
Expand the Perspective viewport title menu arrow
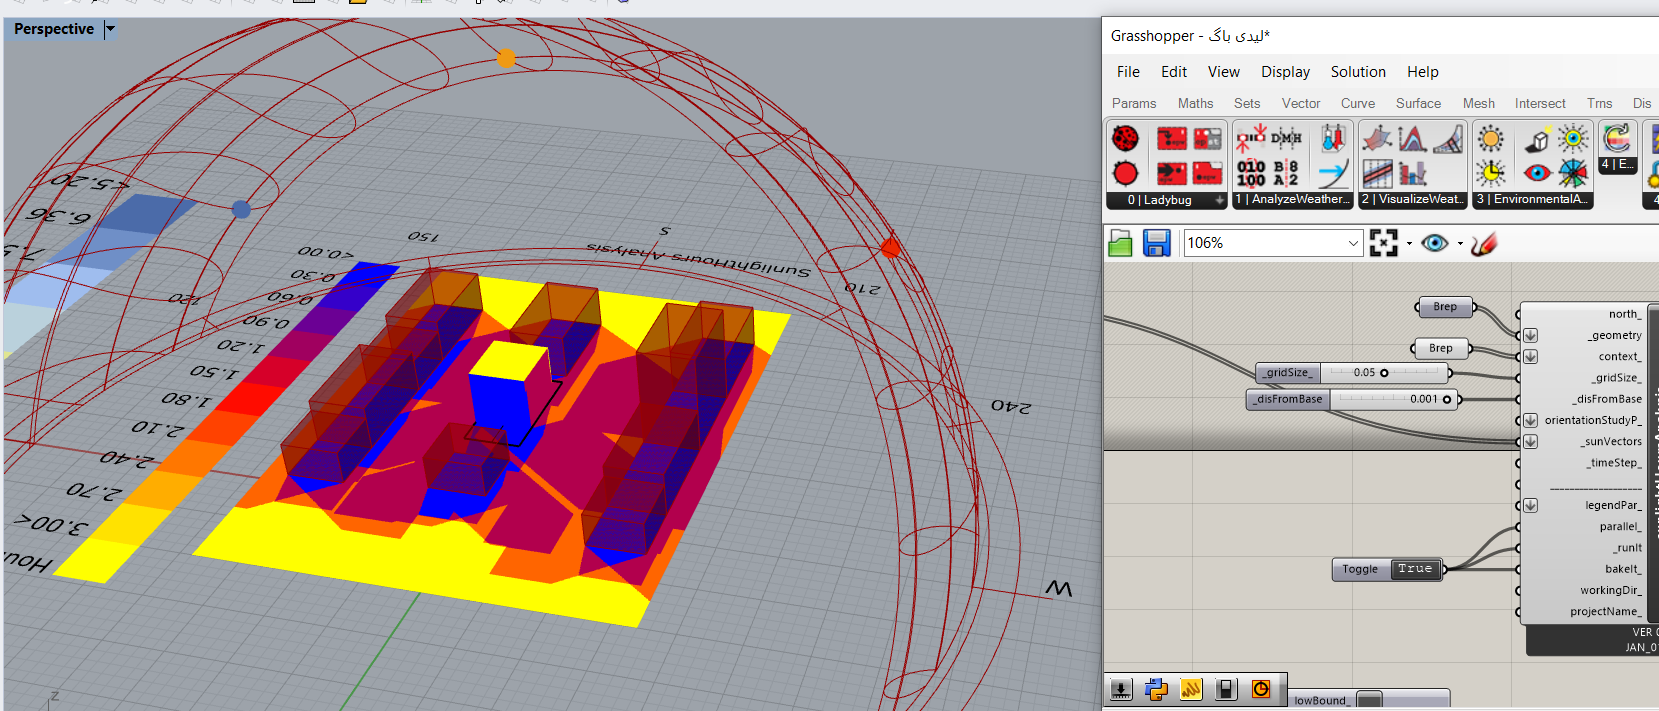point(110,29)
